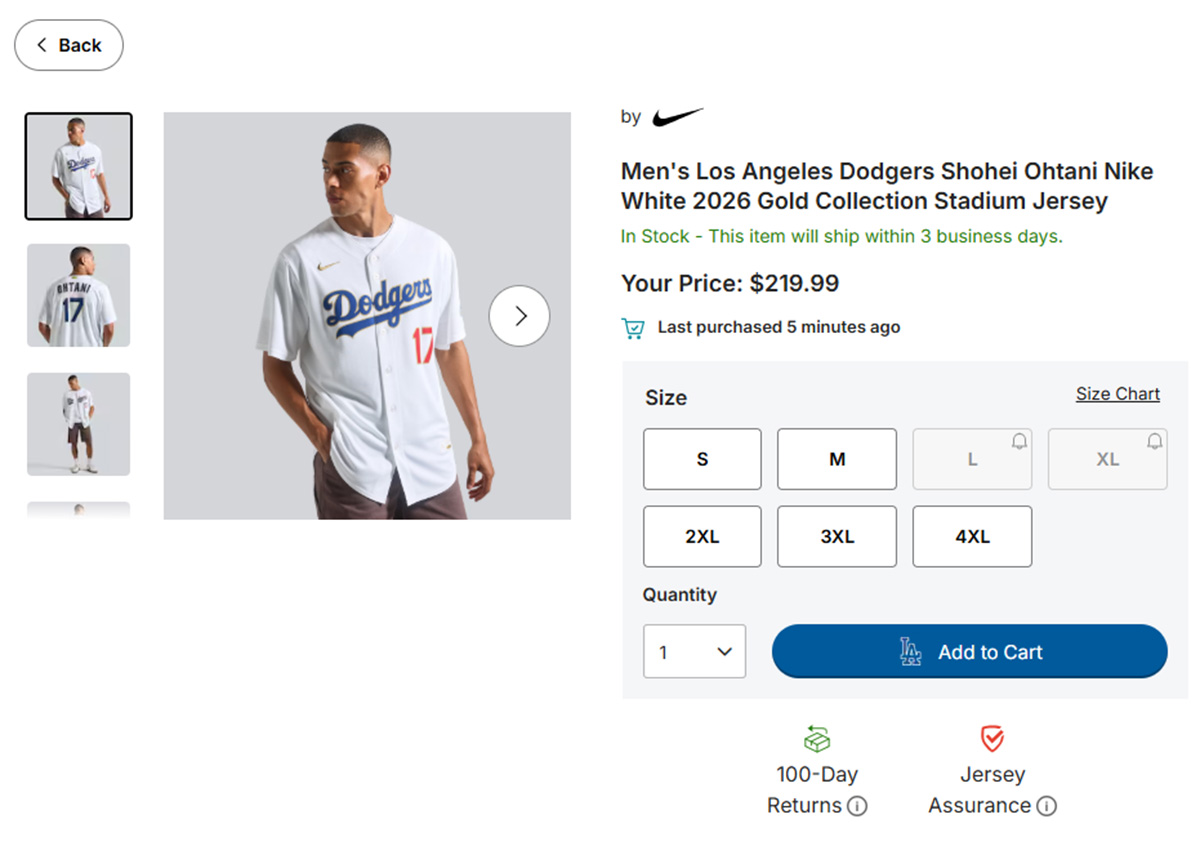Open the Size Chart link
Viewport: 1200px width, 846px height.
[1117, 394]
